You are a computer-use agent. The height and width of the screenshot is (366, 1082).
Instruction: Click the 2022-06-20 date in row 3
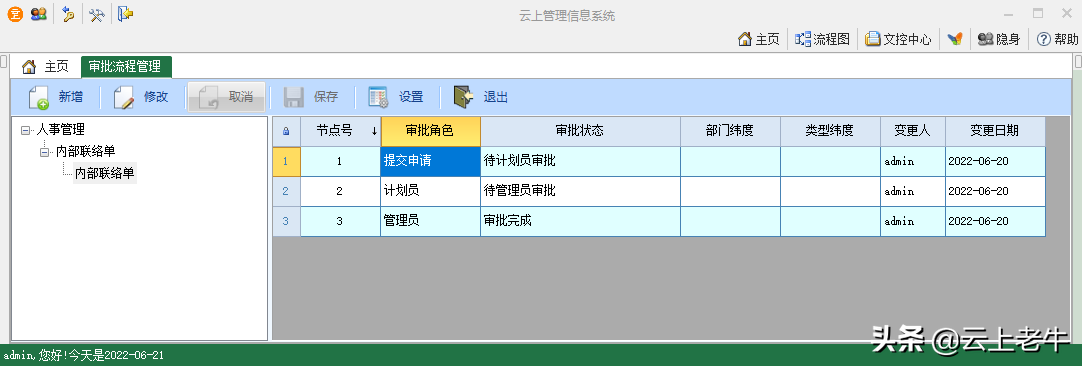[995, 222]
